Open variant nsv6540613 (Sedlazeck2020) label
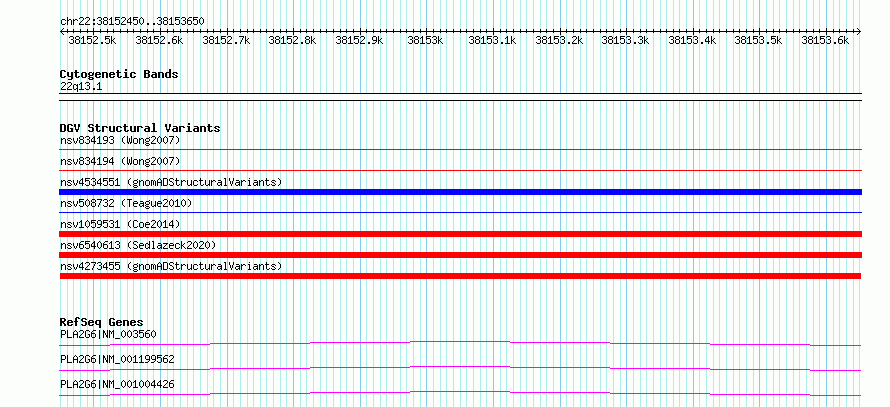The image size is (890, 407). [138, 245]
